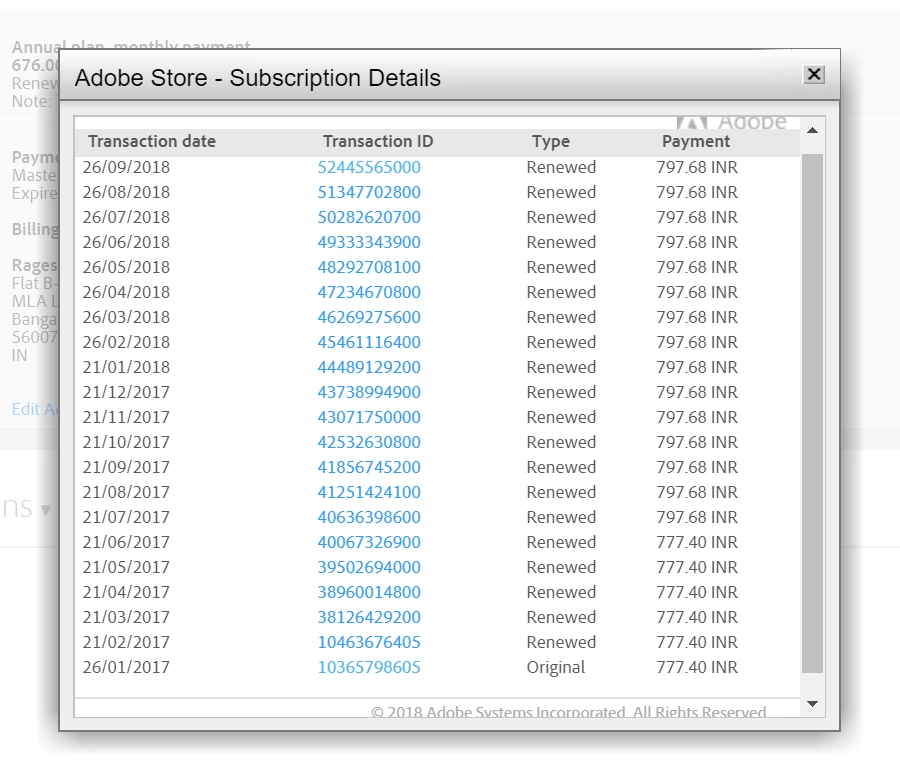Screen dimensions: 900x777
Task: Select 797.68 INR payment for 26/03/2018
Action: 697,317
